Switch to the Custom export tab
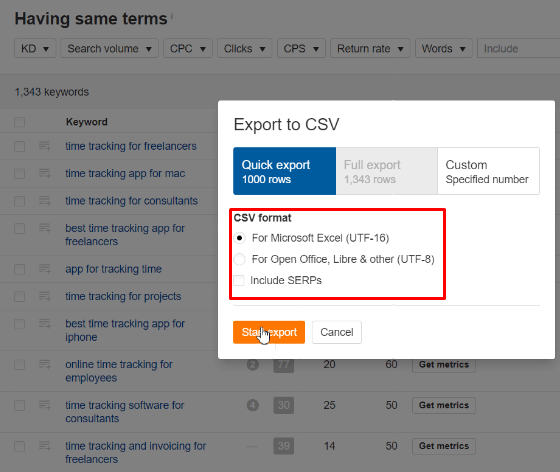 point(488,171)
